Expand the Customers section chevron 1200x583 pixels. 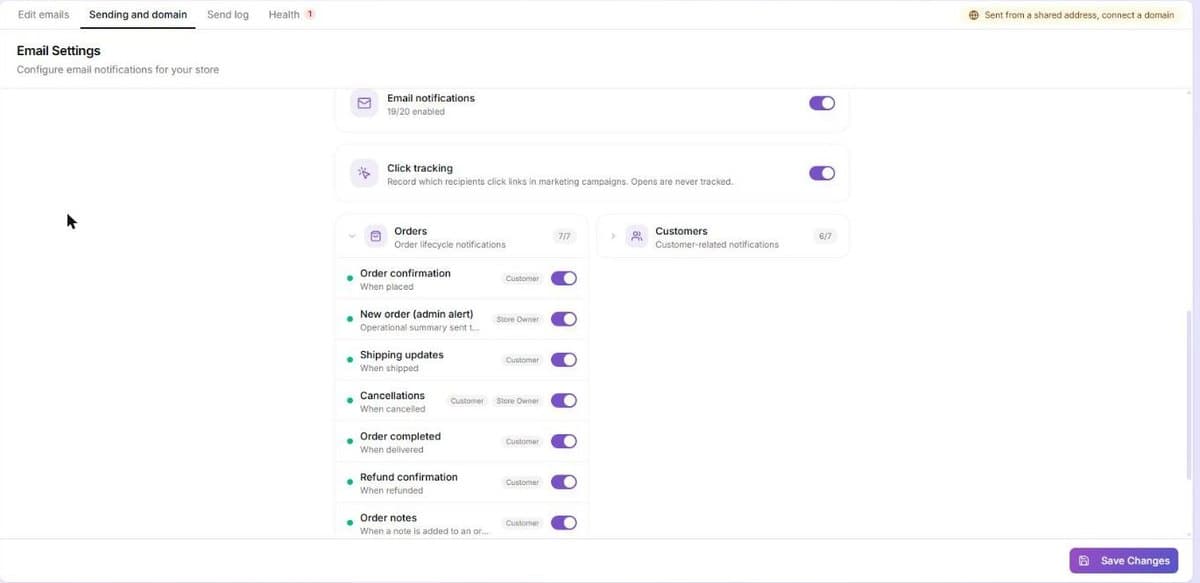click(613, 237)
